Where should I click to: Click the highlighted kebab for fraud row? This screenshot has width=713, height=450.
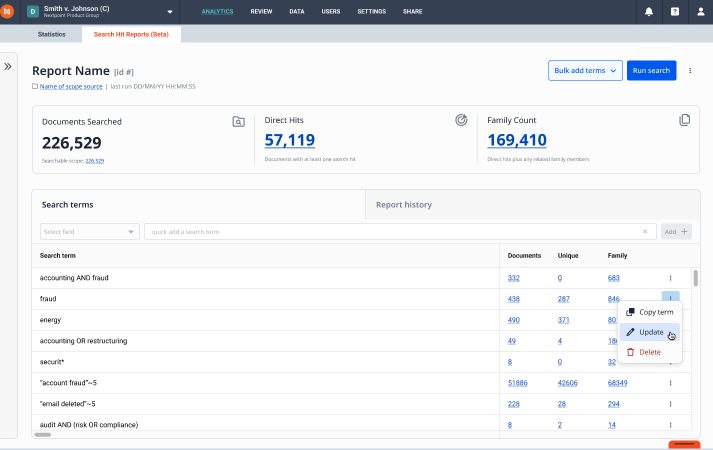tap(671, 297)
